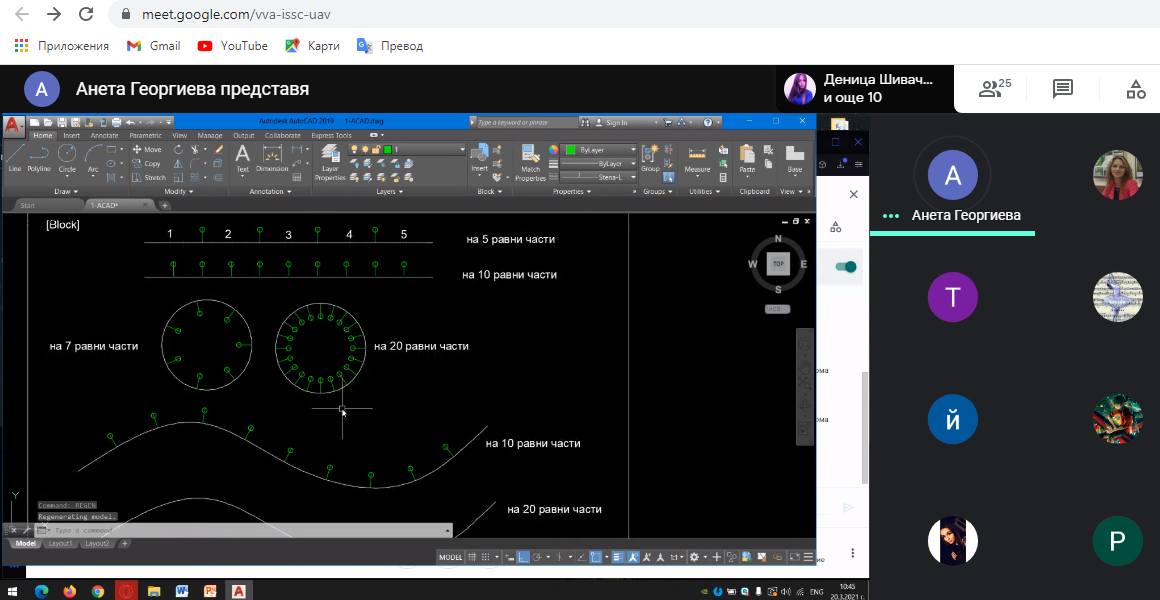The height and width of the screenshot is (600, 1160).
Task: Select the Polyline tool
Action: tap(39, 158)
